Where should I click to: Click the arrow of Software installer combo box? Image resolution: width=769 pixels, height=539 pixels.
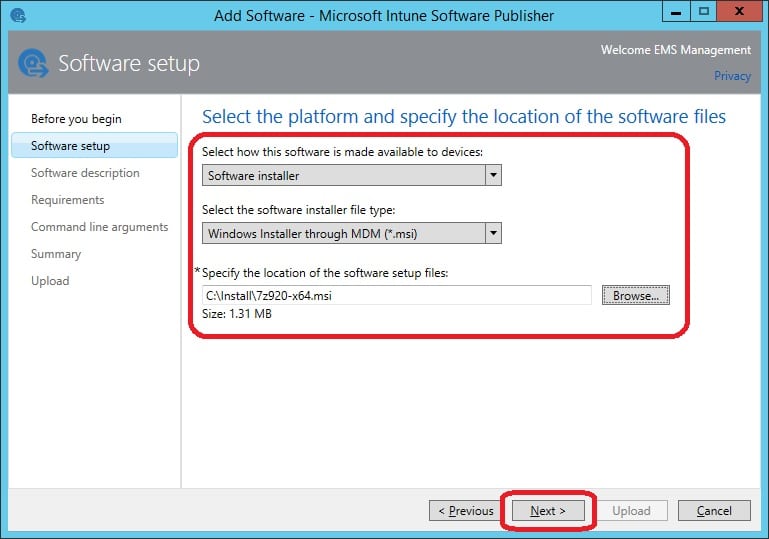click(x=493, y=175)
